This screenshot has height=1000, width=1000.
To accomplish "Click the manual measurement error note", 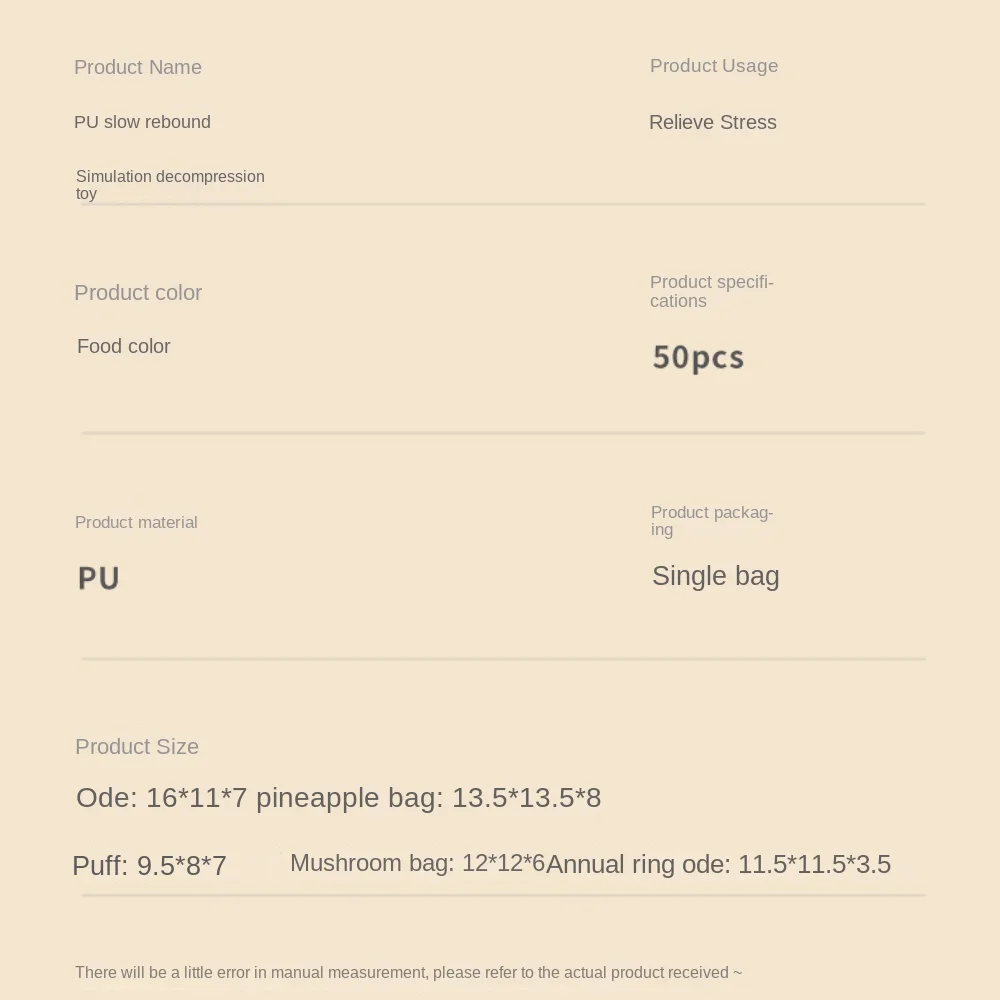I will (408, 972).
